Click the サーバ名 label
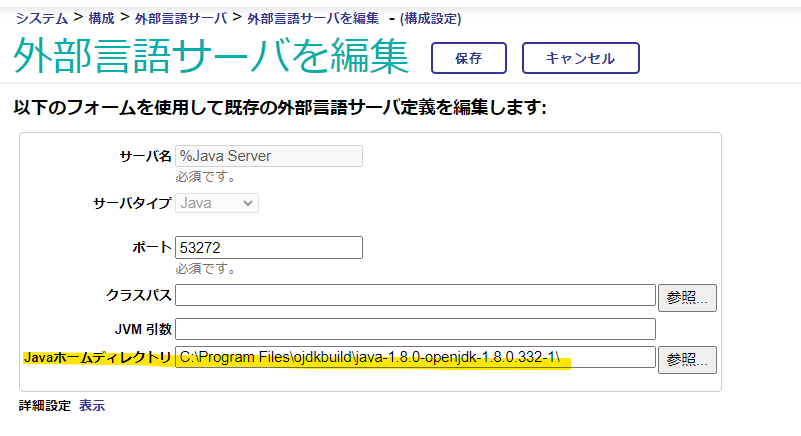The height and width of the screenshot is (436, 801). (x=145, y=156)
